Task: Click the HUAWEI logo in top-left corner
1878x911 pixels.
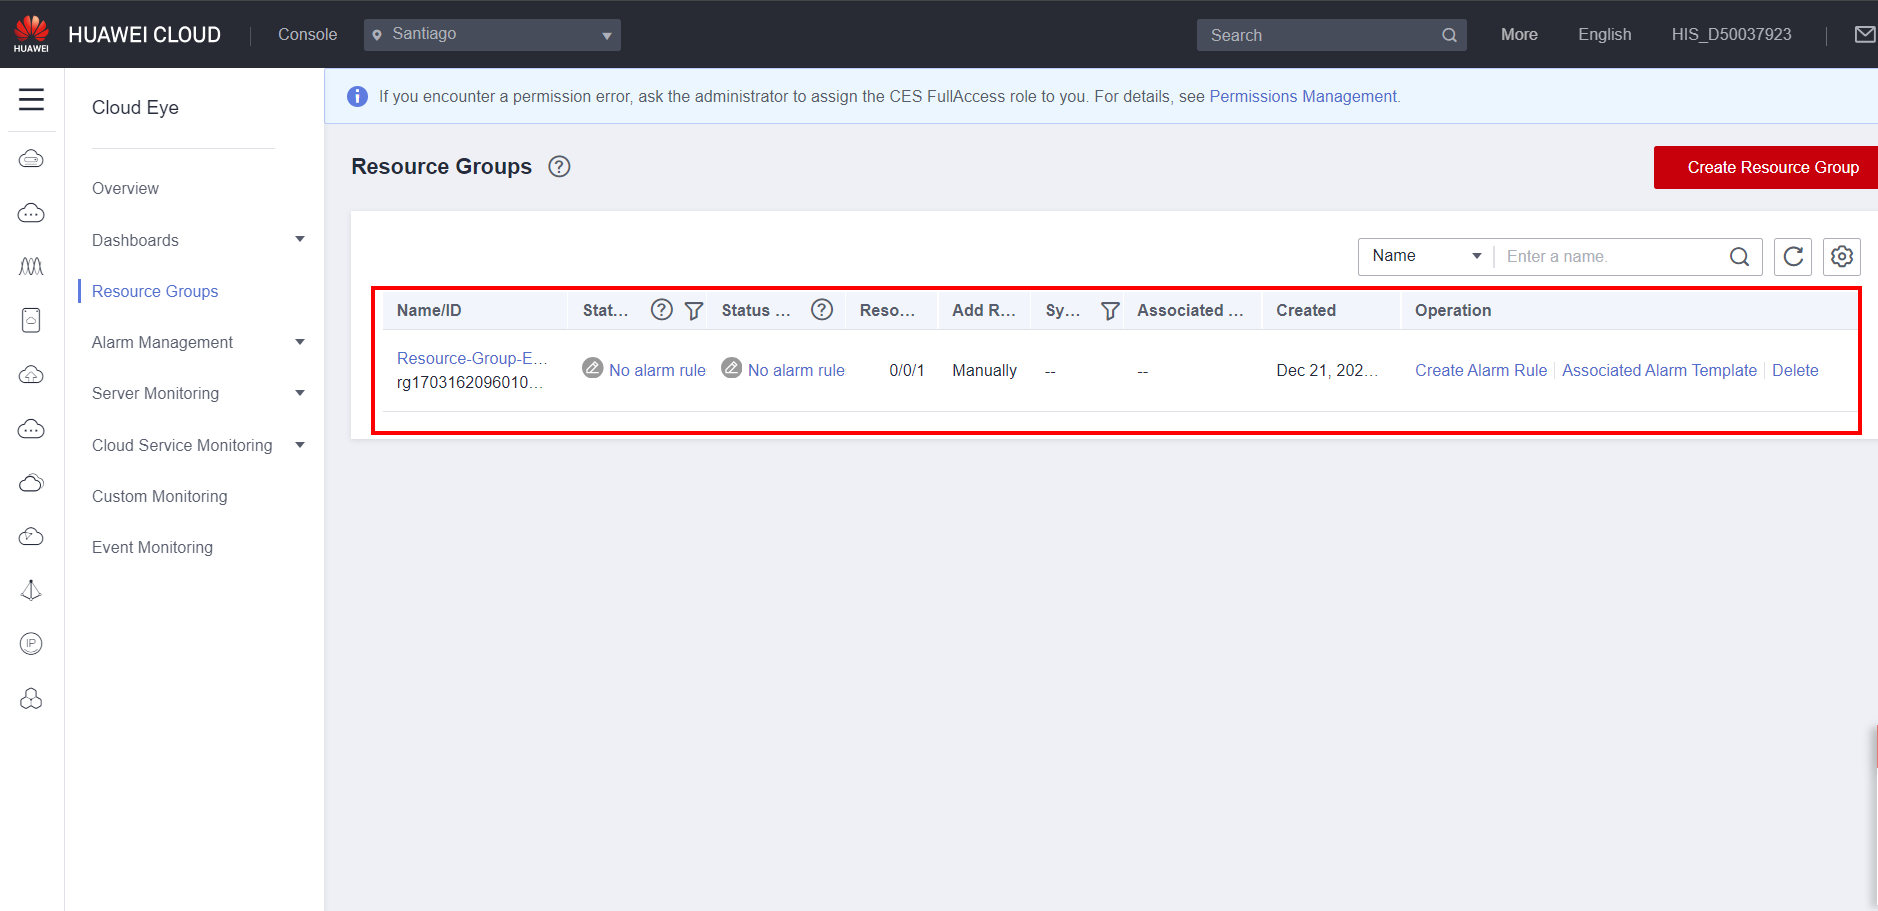Action: [x=31, y=34]
